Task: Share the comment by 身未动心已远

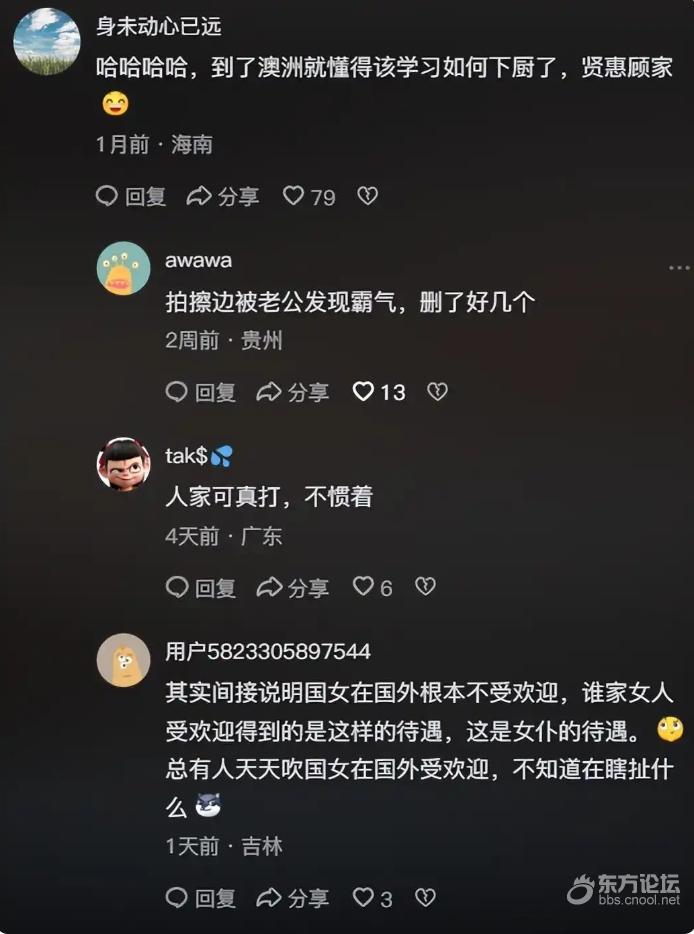Action: pyautogui.click(x=223, y=196)
